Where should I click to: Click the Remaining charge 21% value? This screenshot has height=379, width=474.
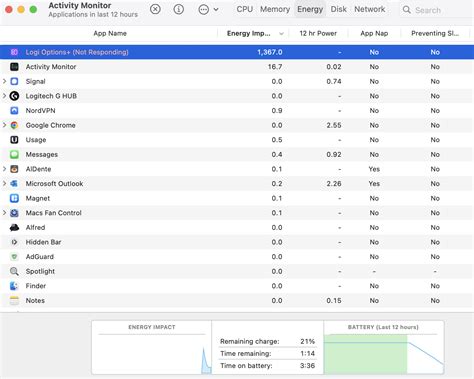point(307,341)
